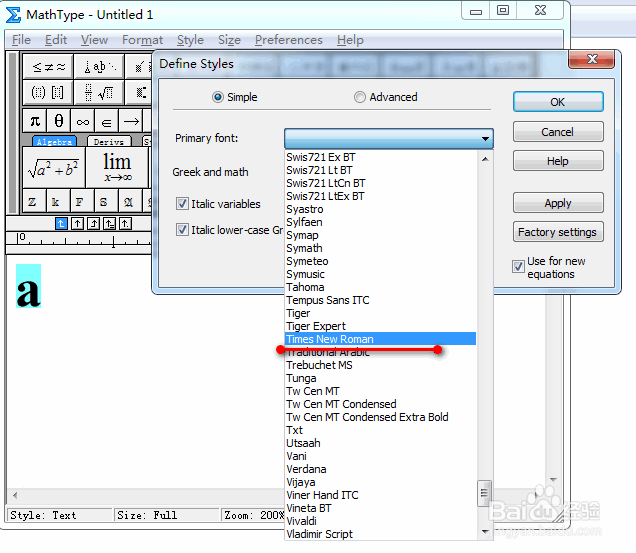This screenshot has height=553, width=636.
Task: Choose Times New Roman from font list
Action: pos(380,339)
